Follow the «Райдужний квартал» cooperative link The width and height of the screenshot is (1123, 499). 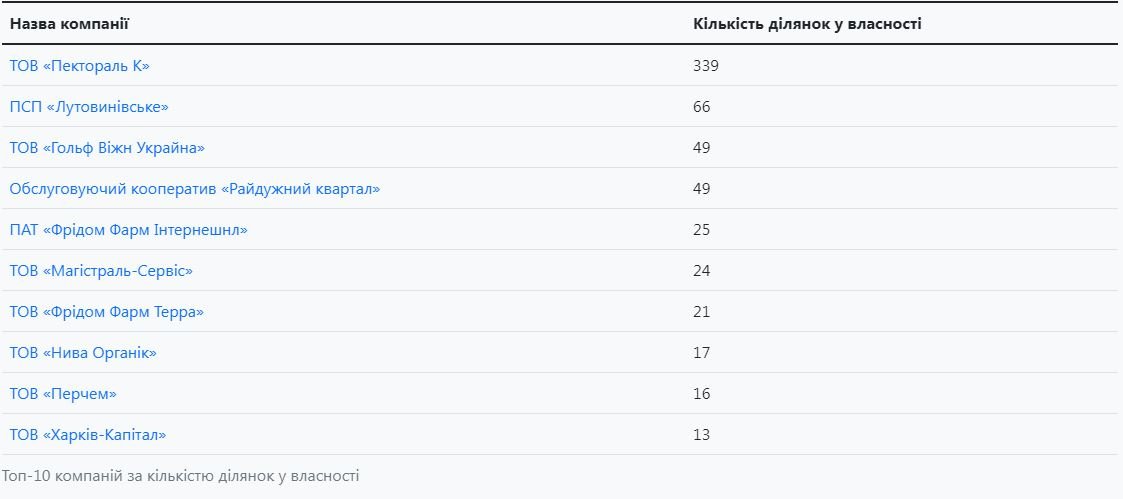[195, 189]
